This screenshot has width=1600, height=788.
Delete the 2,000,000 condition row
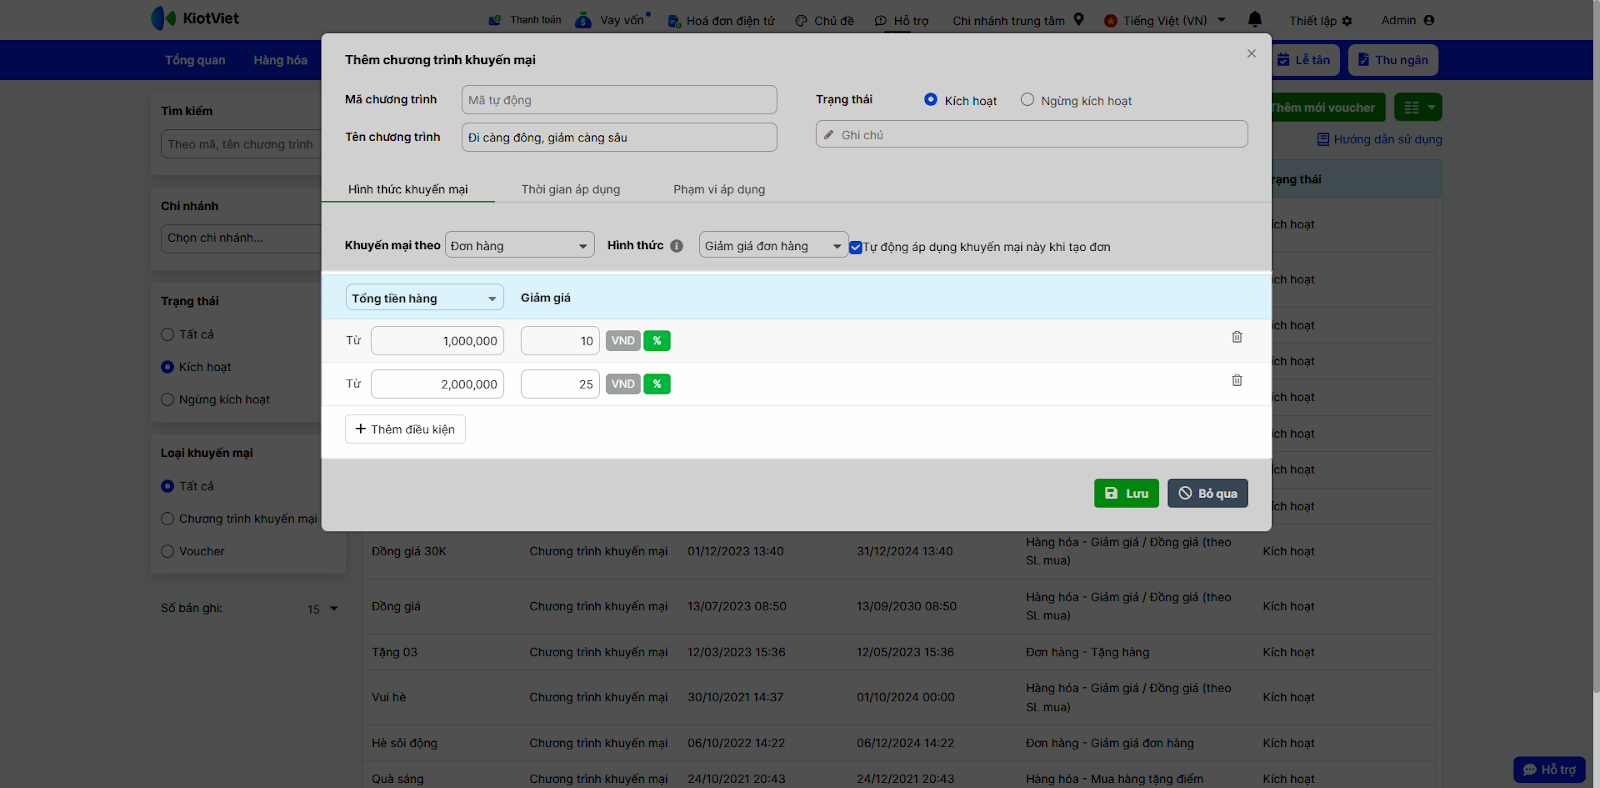pos(1237,380)
